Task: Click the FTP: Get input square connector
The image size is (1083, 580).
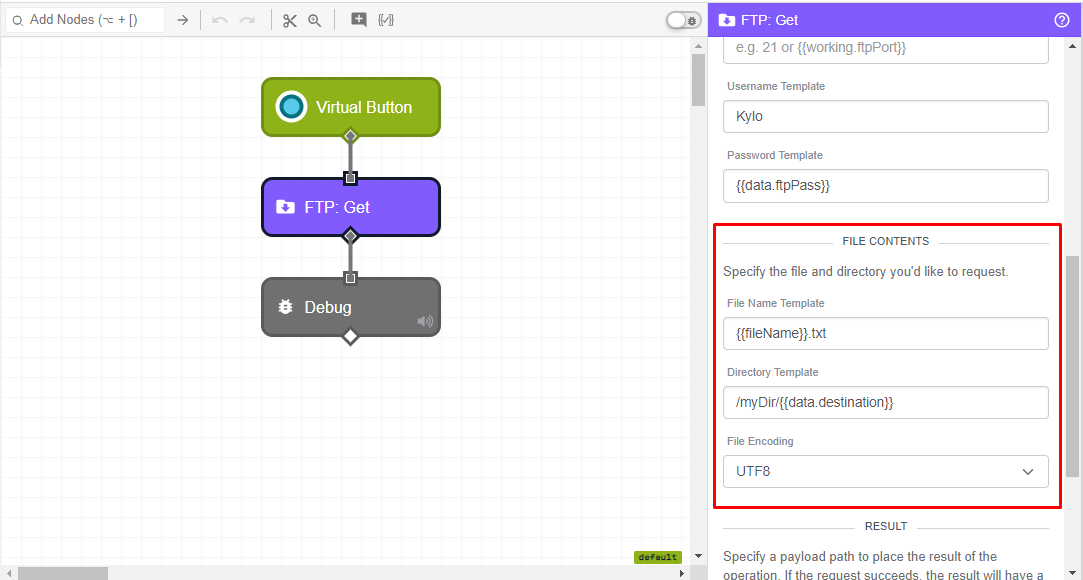Action: pyautogui.click(x=350, y=178)
